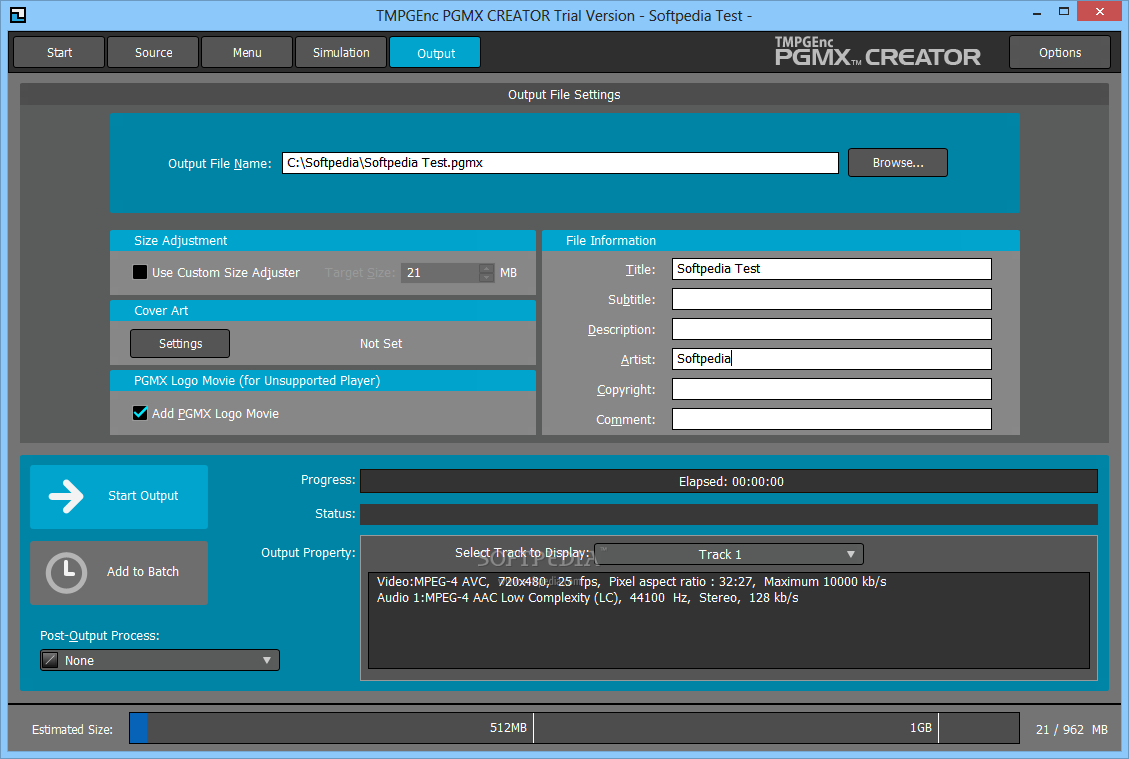
Task: Click the Title input field
Action: click(x=832, y=269)
